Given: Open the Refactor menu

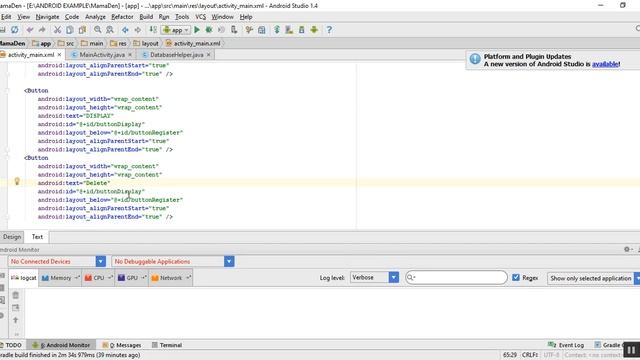Looking at the screenshot, I should click(122, 17).
